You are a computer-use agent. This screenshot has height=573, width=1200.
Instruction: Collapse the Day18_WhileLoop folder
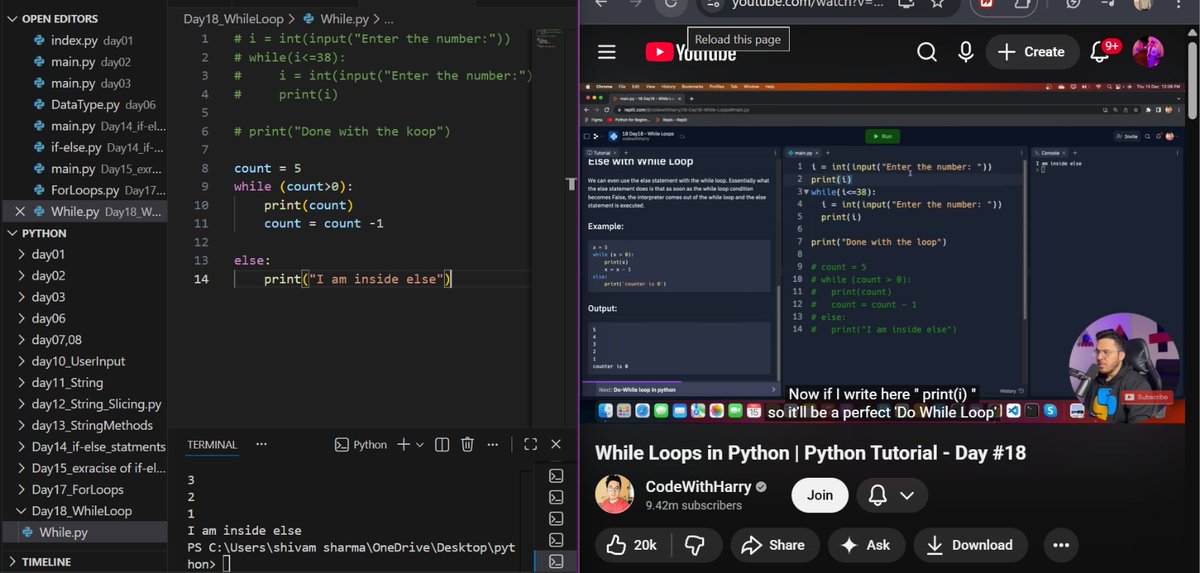coord(83,511)
